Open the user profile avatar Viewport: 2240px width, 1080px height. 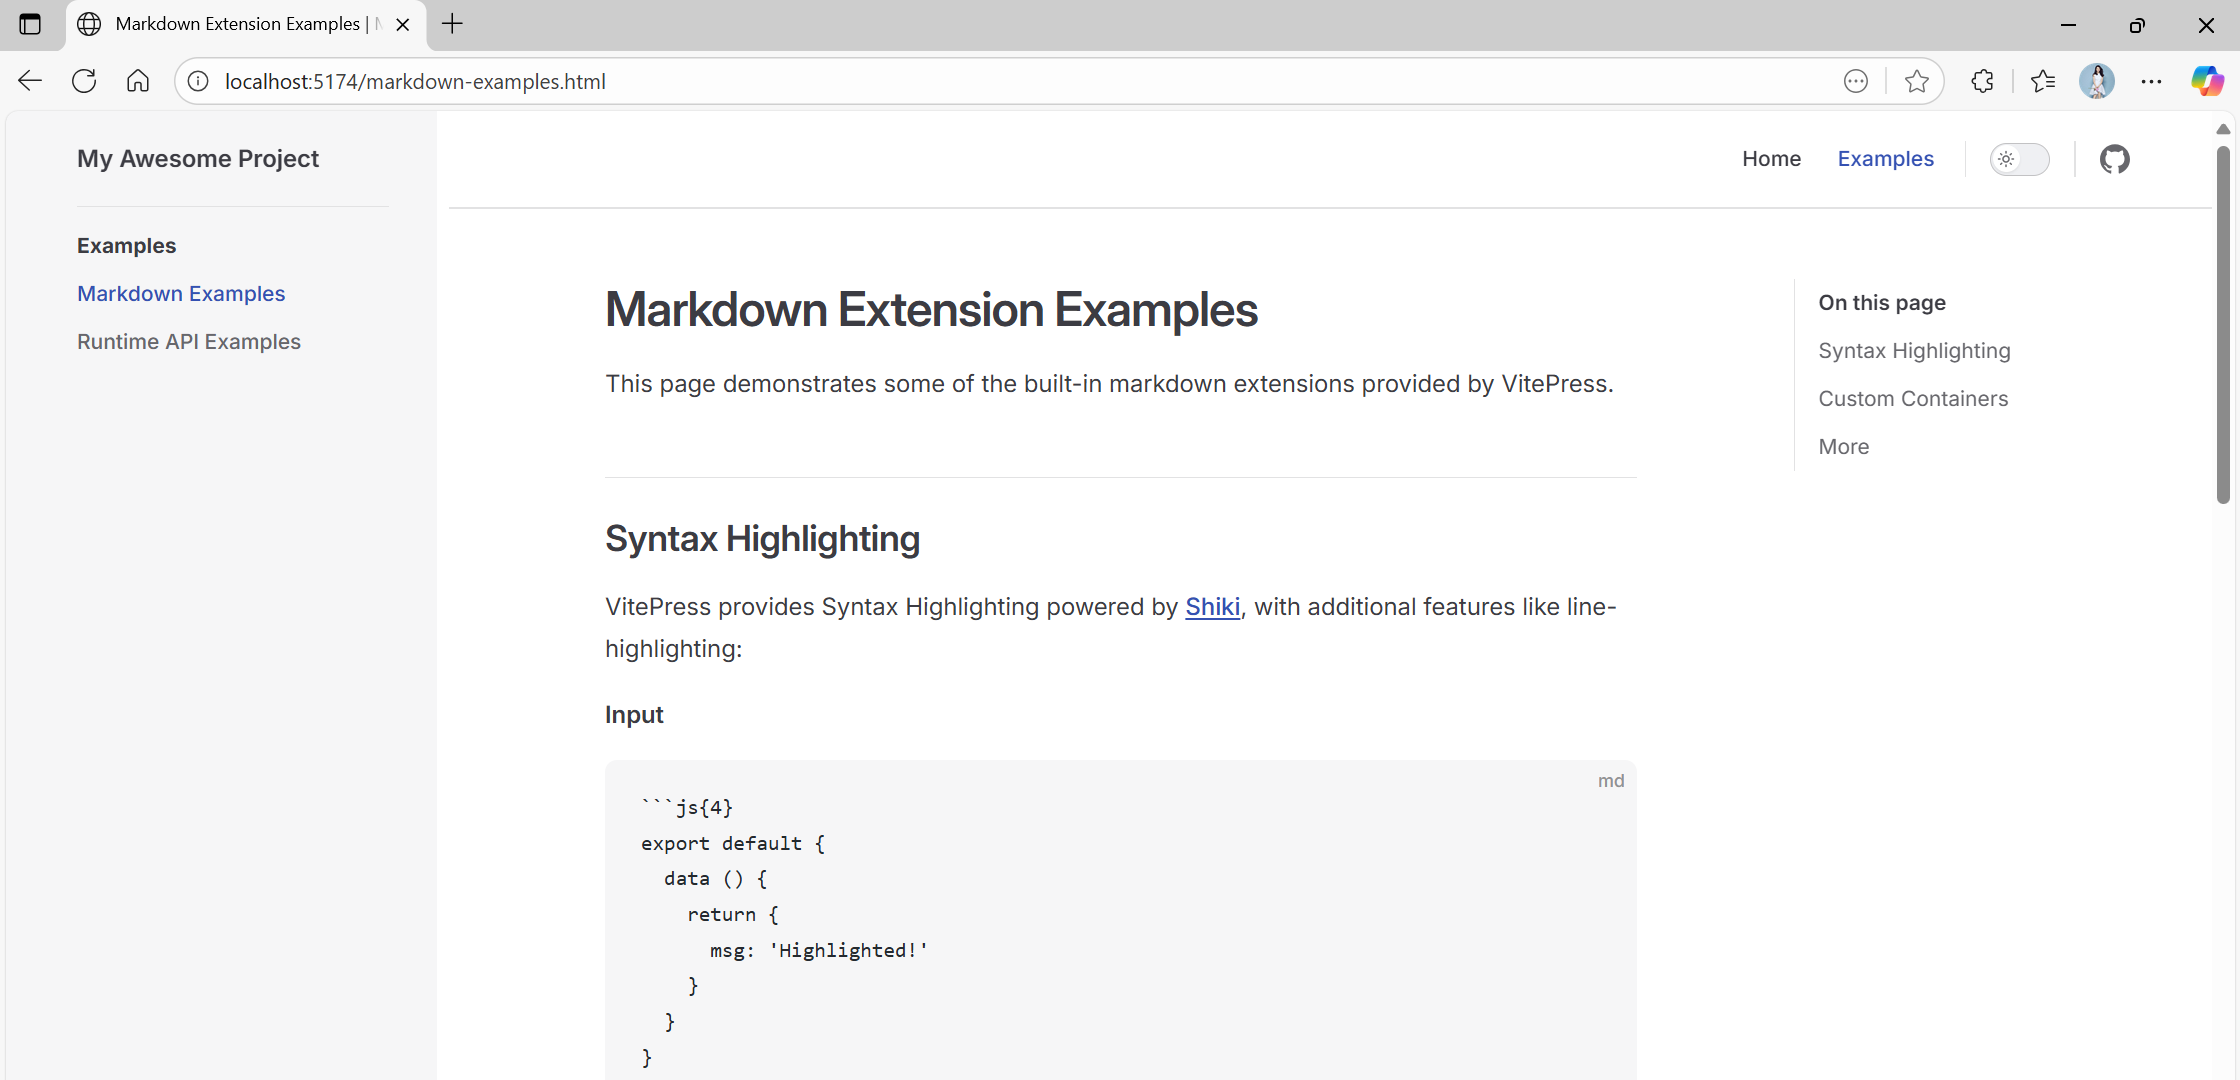pyautogui.click(x=2096, y=81)
